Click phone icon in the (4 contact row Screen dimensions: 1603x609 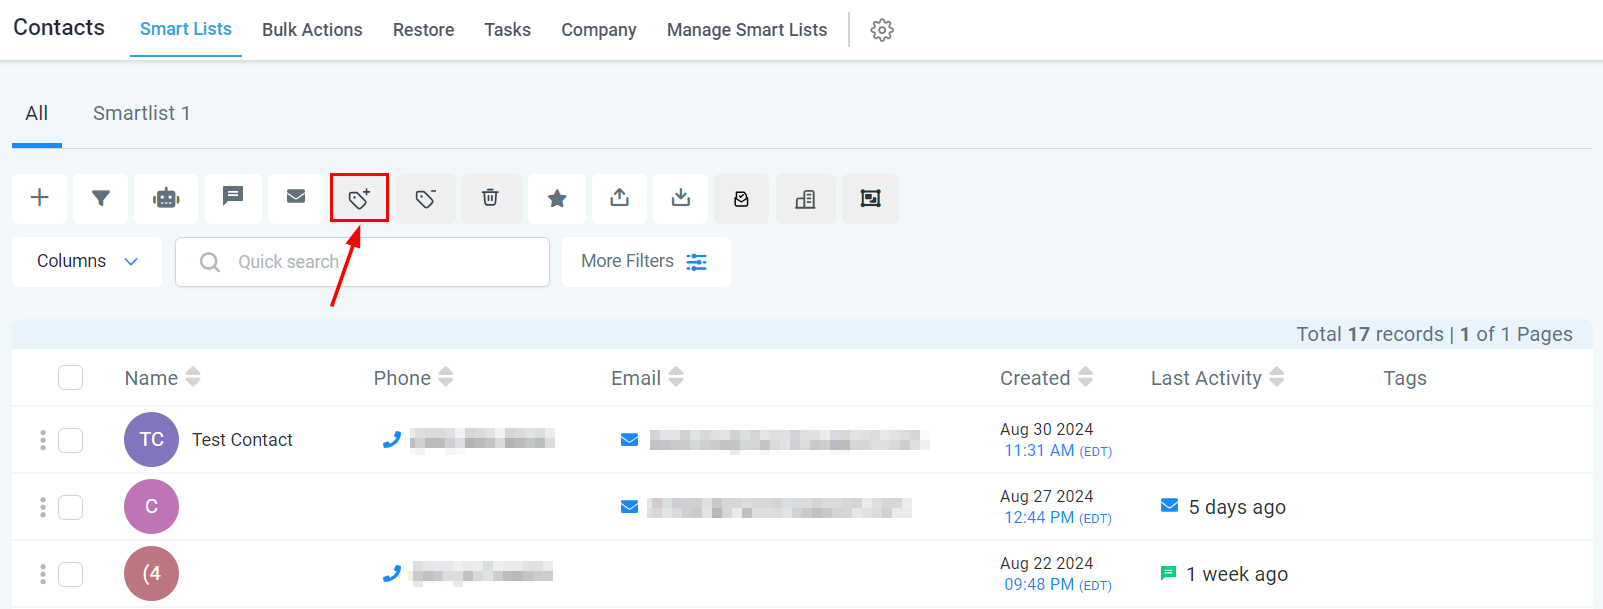click(x=392, y=573)
